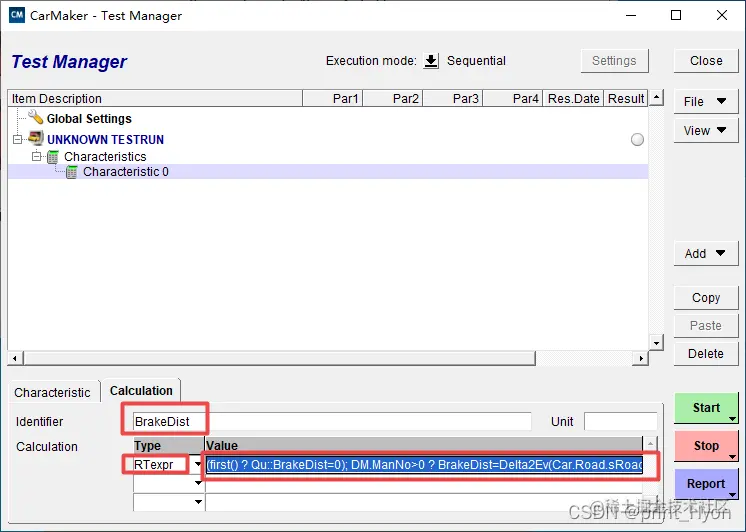Open the Stop button options arrow
The image size is (746, 532).
732,456
